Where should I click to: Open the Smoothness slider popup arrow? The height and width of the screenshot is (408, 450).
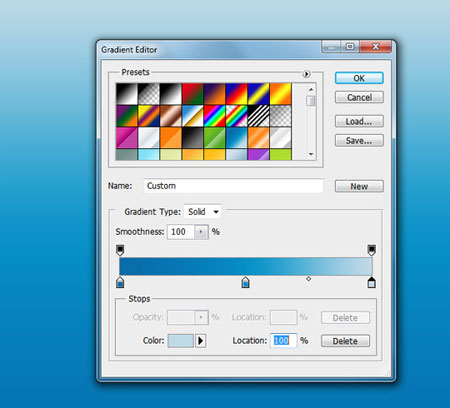point(201,232)
